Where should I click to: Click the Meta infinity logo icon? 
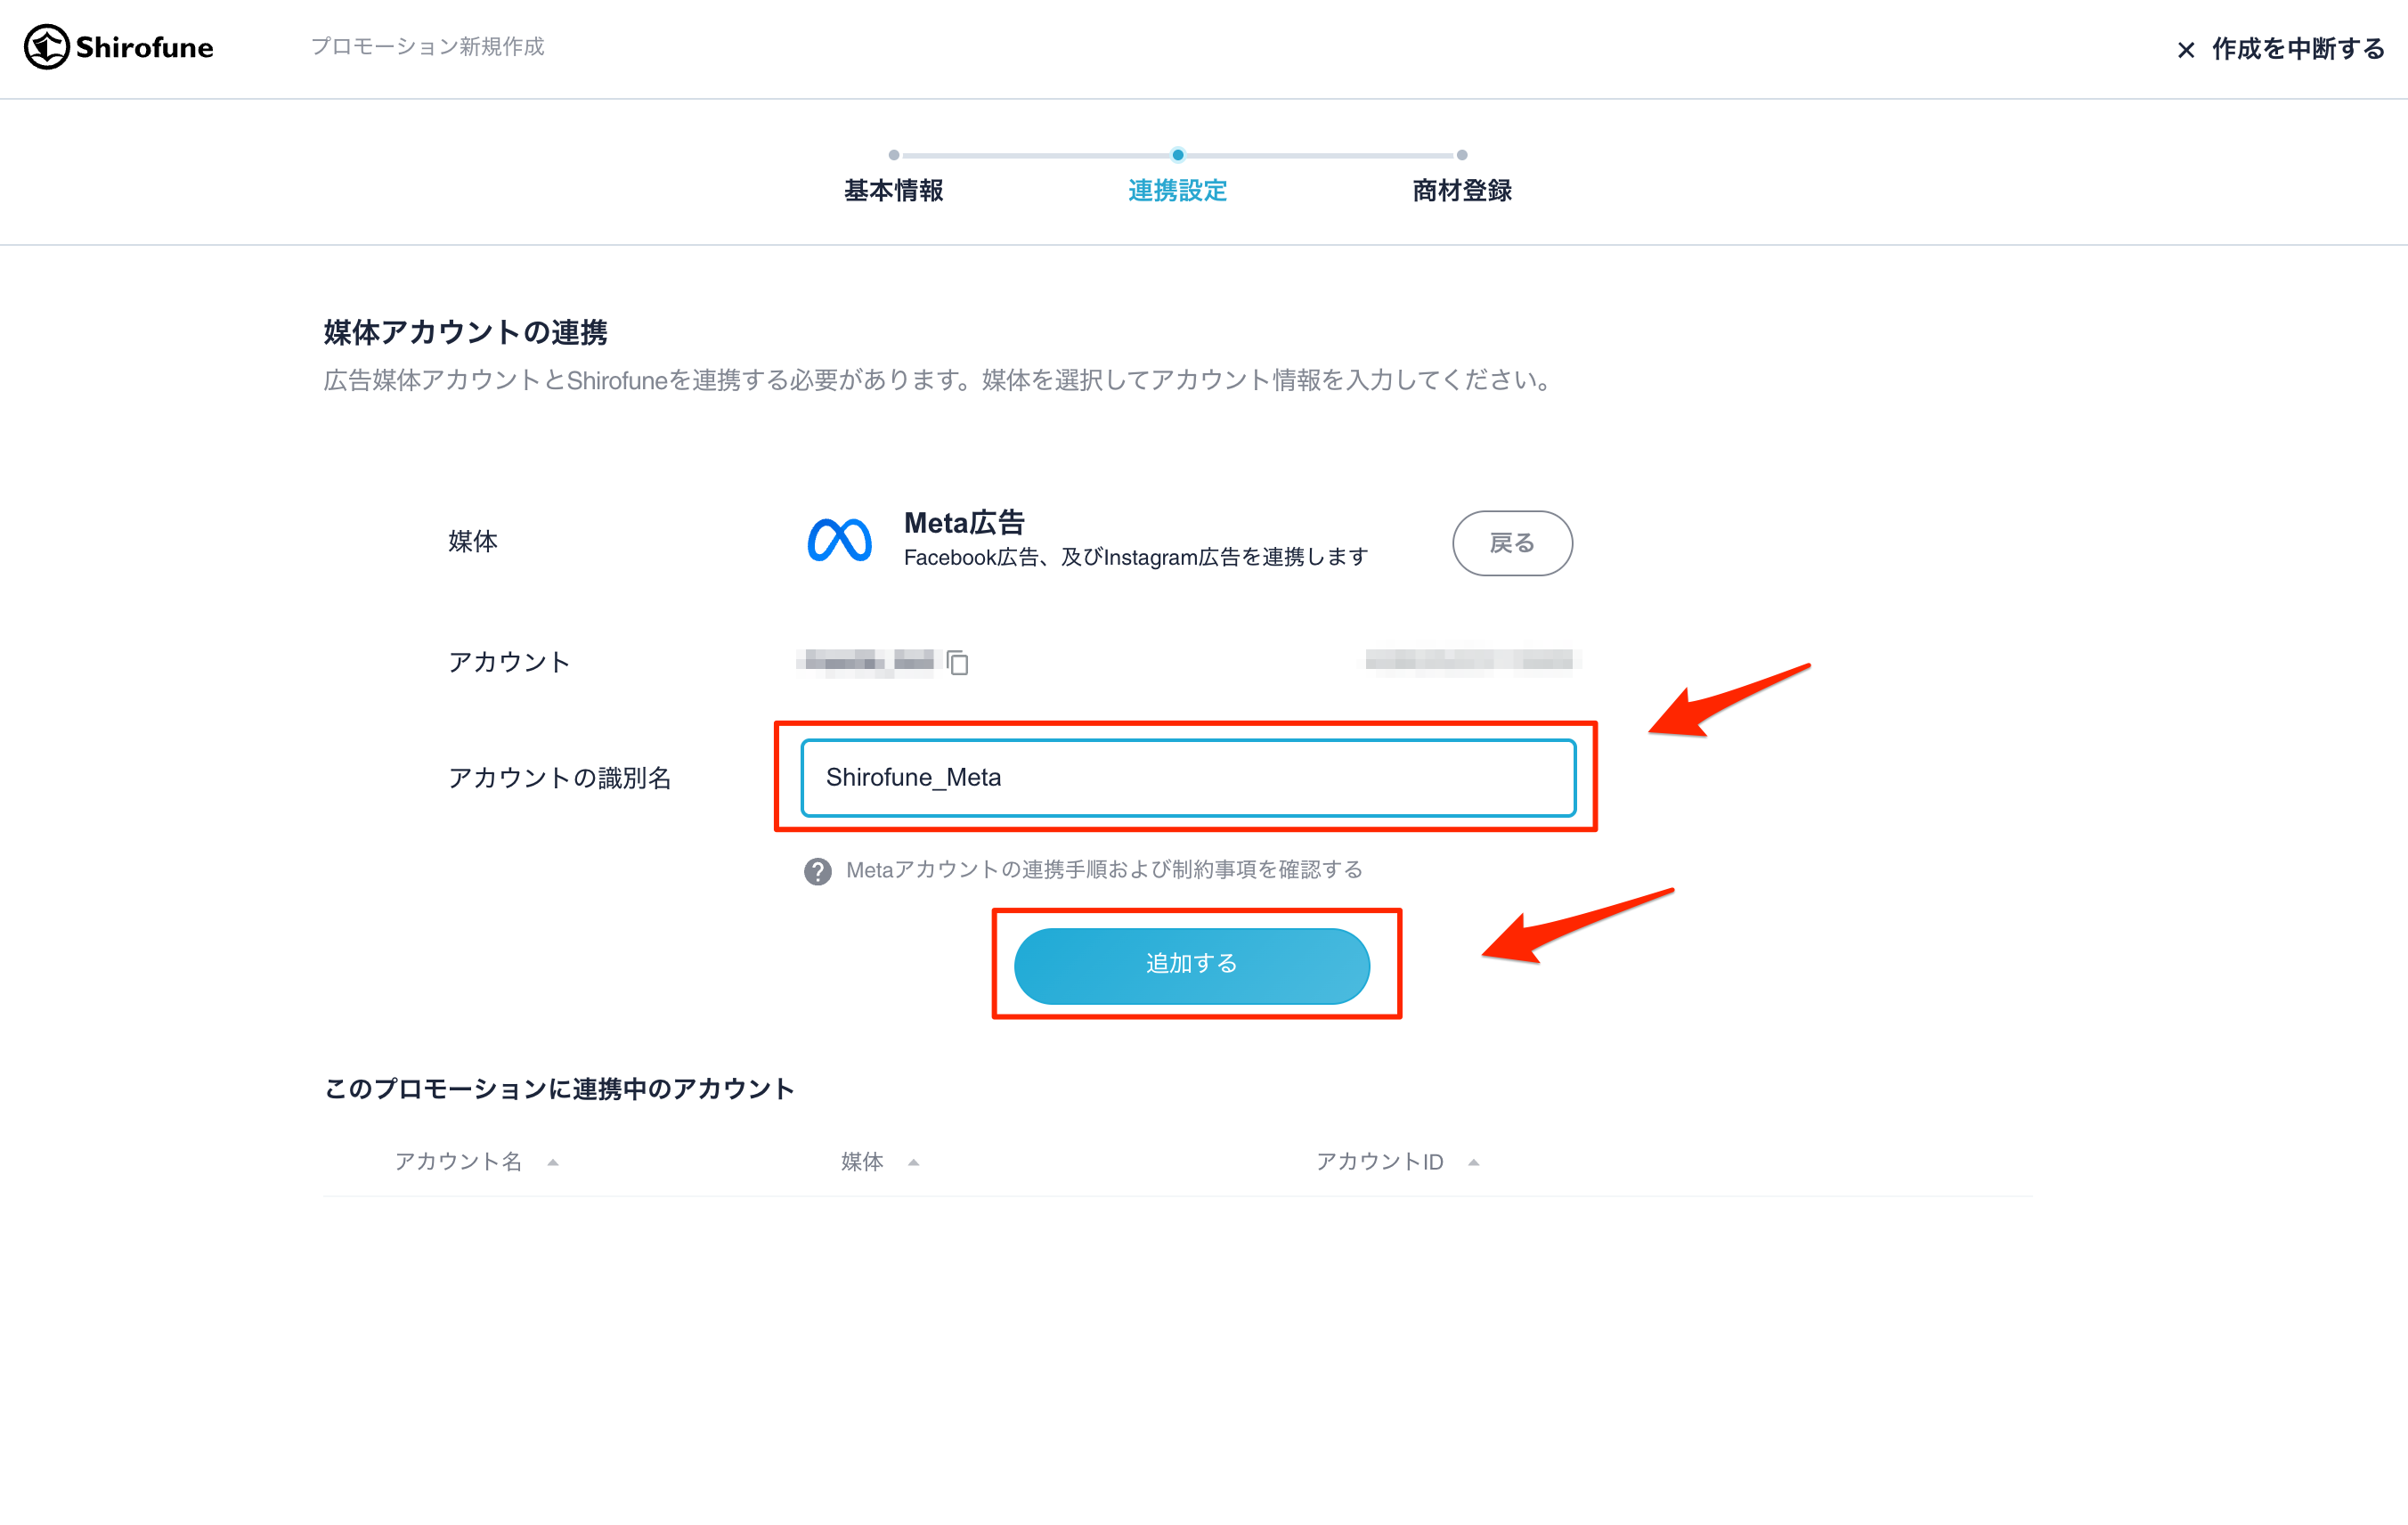pyautogui.click(x=839, y=540)
